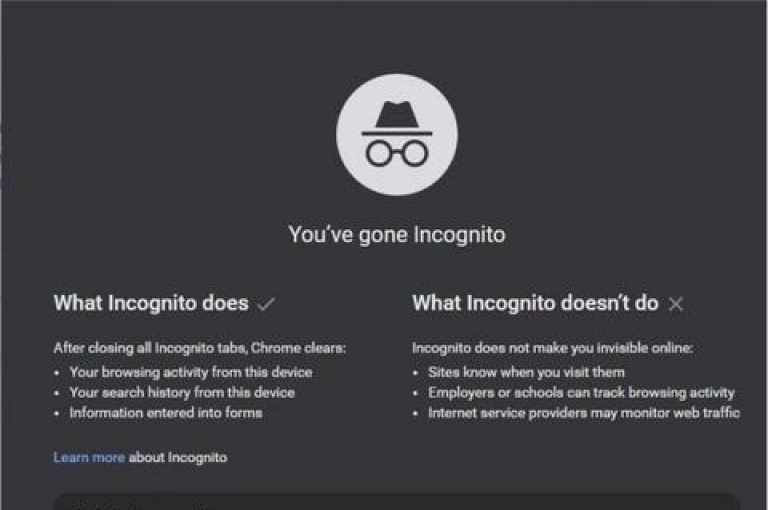Click Information entered into forms item
The width and height of the screenshot is (768, 510).
tap(166, 413)
